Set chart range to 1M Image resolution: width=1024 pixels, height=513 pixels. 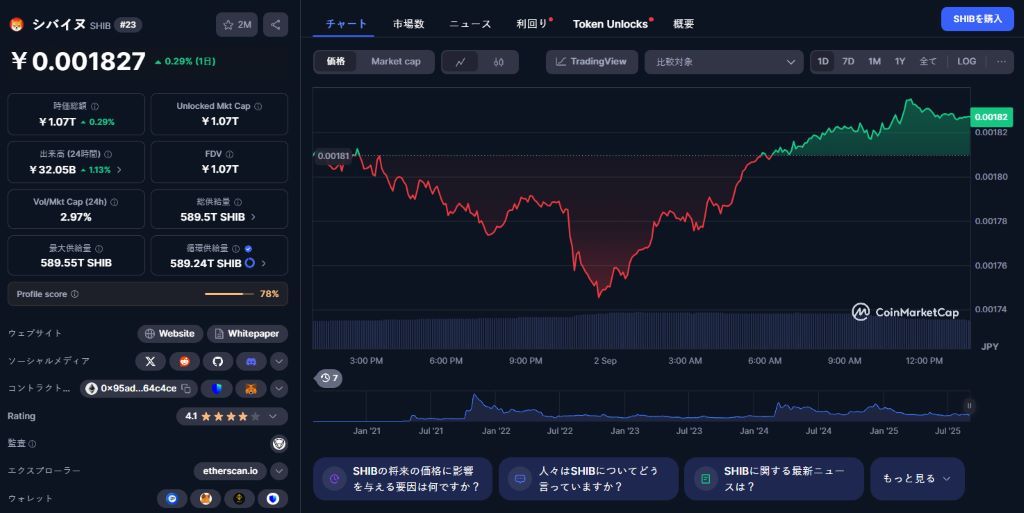tap(874, 61)
